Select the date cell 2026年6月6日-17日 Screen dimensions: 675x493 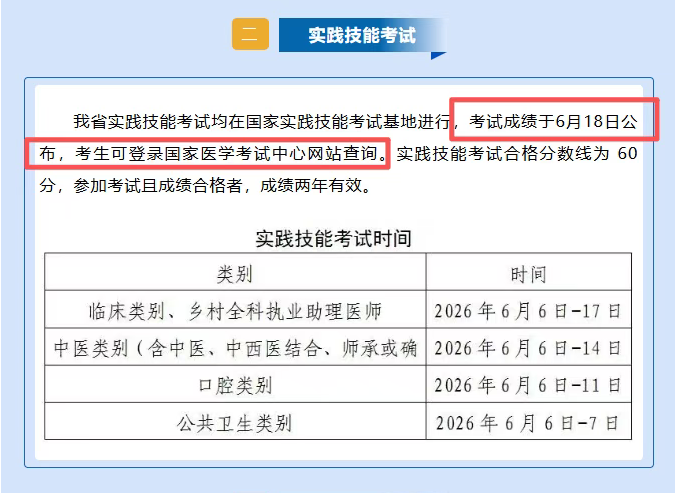(529, 310)
